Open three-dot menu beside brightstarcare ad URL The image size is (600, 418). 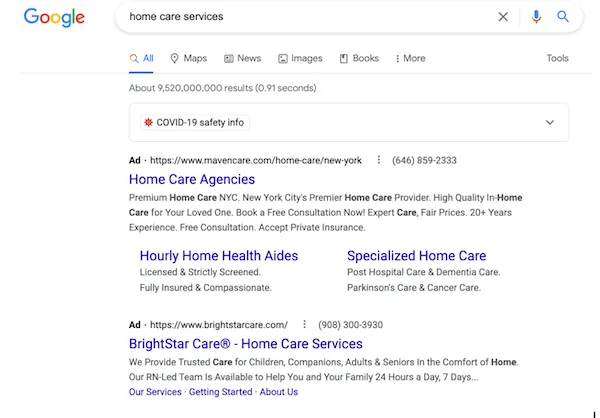[303, 325]
